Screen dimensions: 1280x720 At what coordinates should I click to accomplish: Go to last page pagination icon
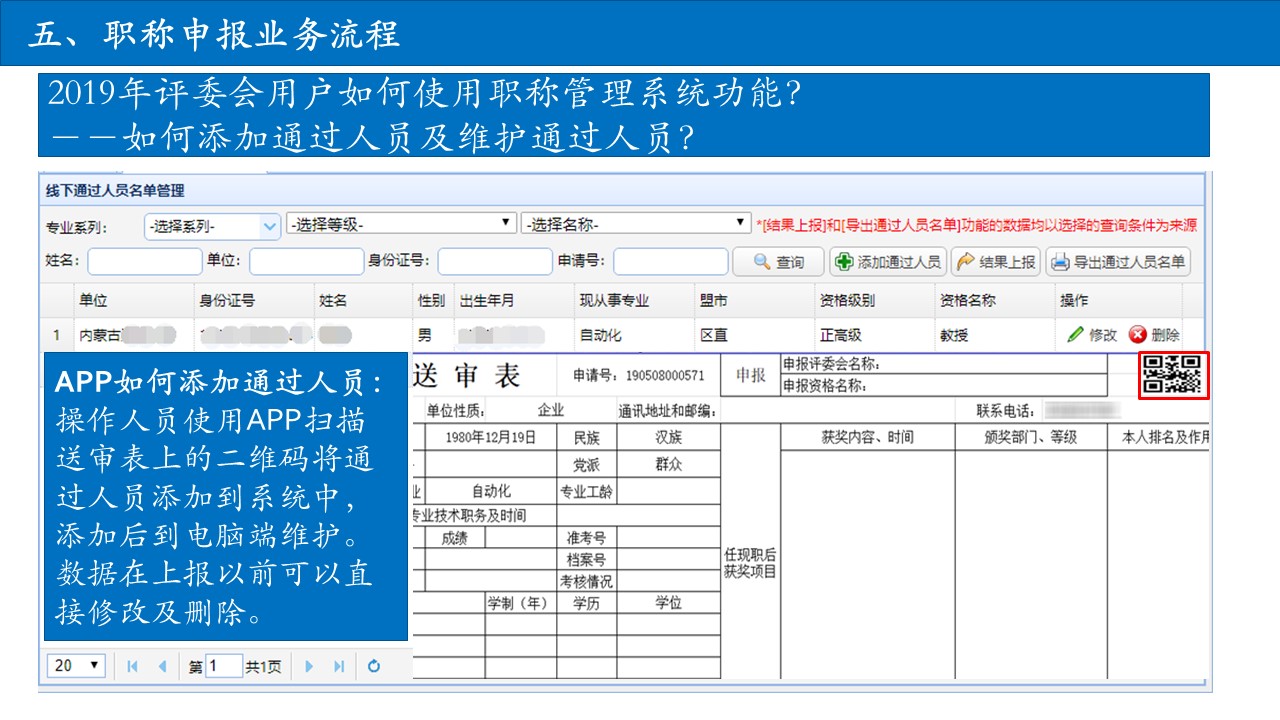pyautogui.click(x=339, y=666)
